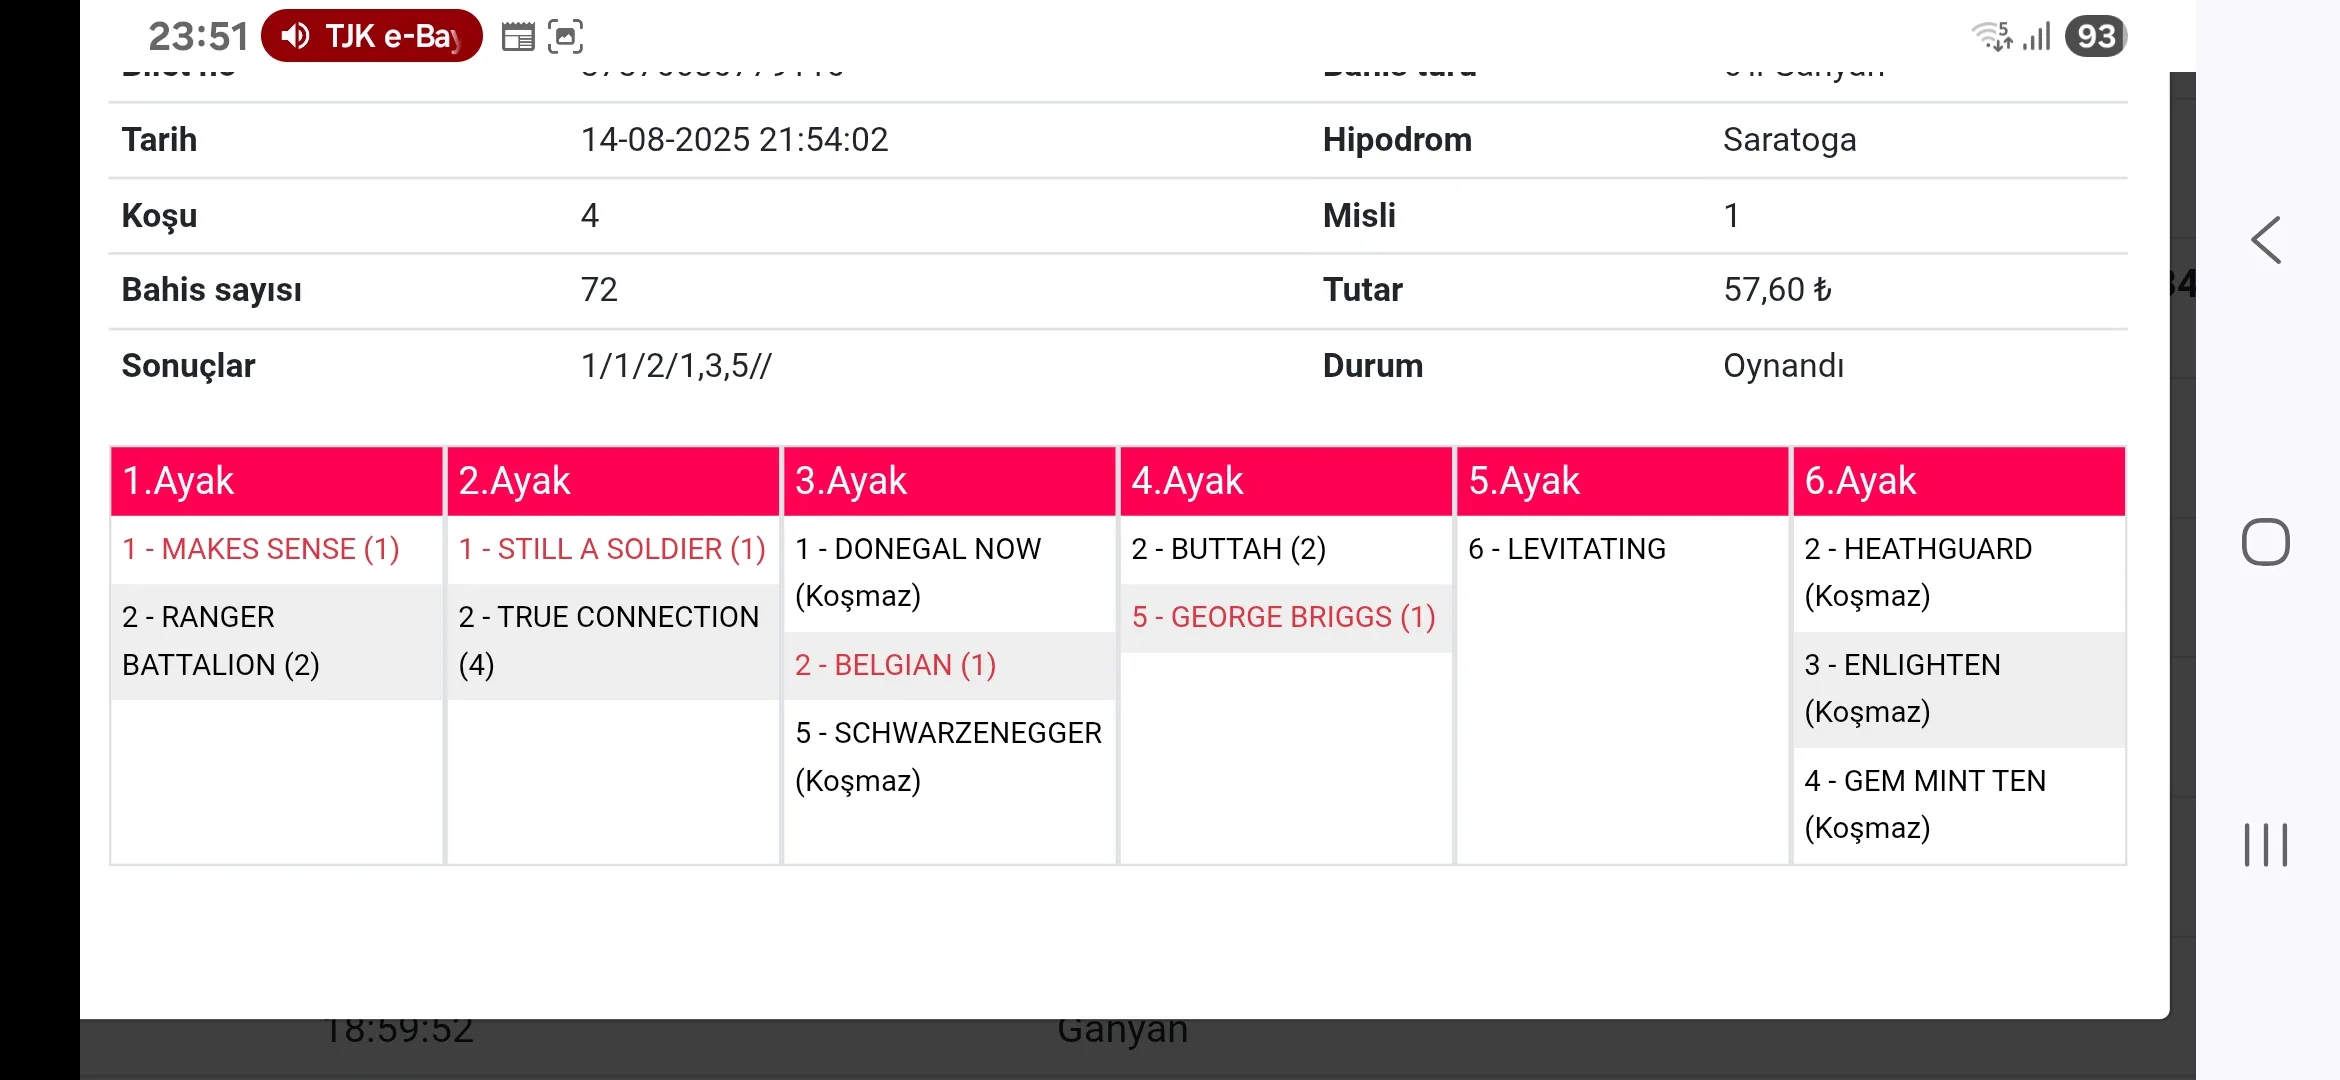This screenshot has width=2340, height=1080.
Task: Tap the Wi-Fi status icon
Action: click(1991, 37)
